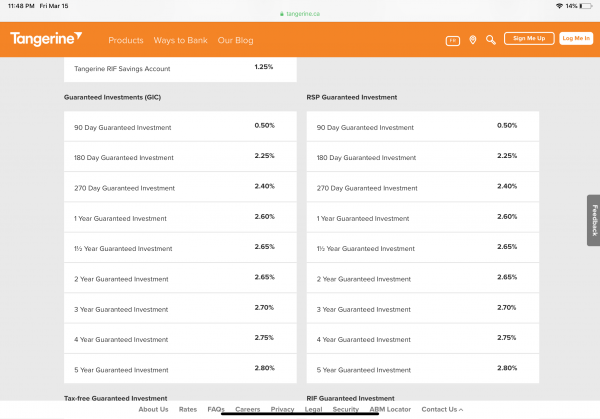Open Our Blog from navigation
Screen dimensions: 600x419
pos(236,40)
